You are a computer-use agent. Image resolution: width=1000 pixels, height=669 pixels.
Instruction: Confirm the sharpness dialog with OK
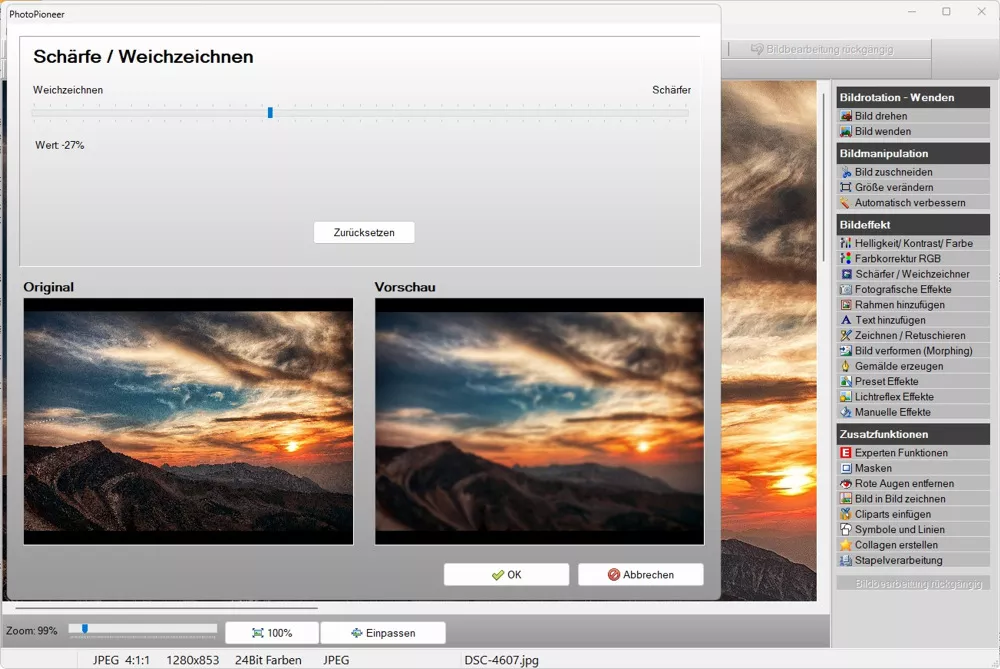506,575
